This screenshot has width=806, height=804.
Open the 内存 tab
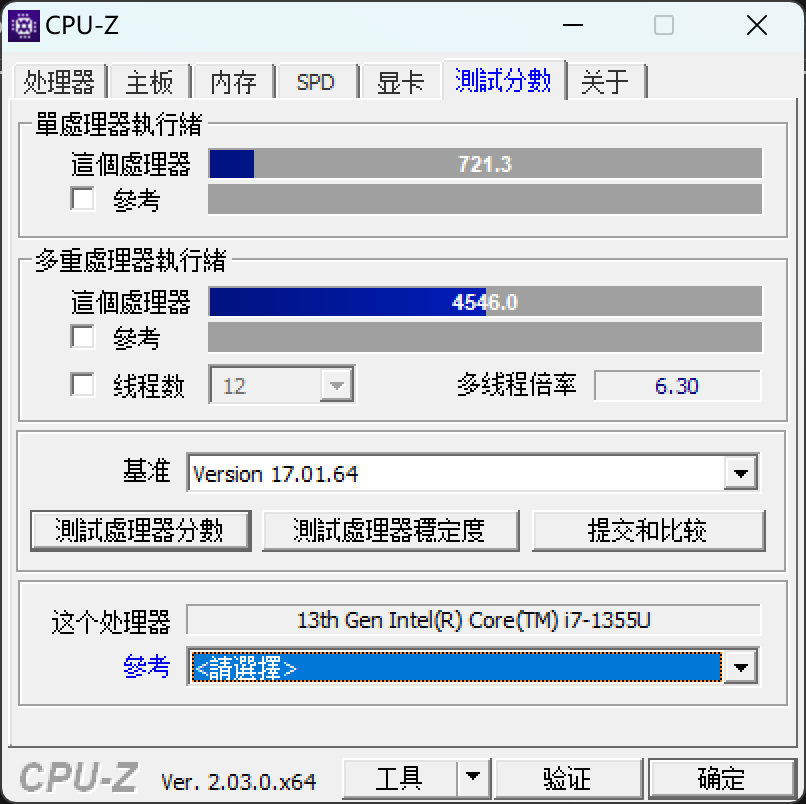tap(233, 81)
